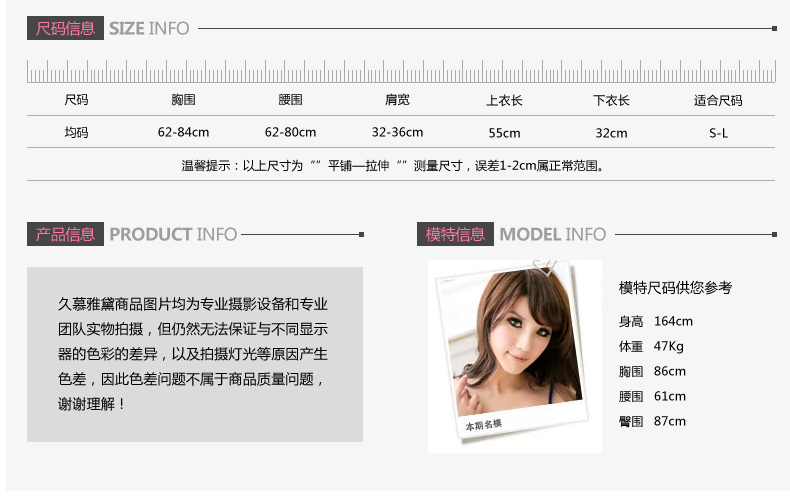
Task: Click the 均码 size row label
Action: [76, 132]
